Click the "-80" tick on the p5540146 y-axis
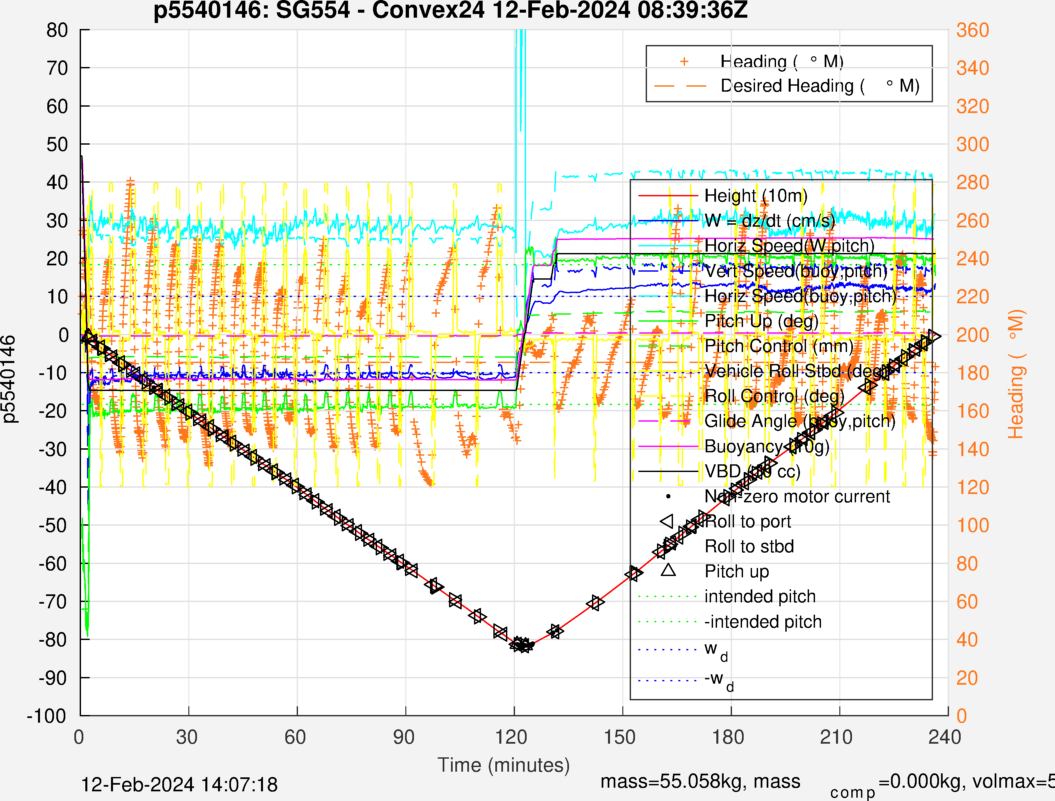 (x=53, y=639)
